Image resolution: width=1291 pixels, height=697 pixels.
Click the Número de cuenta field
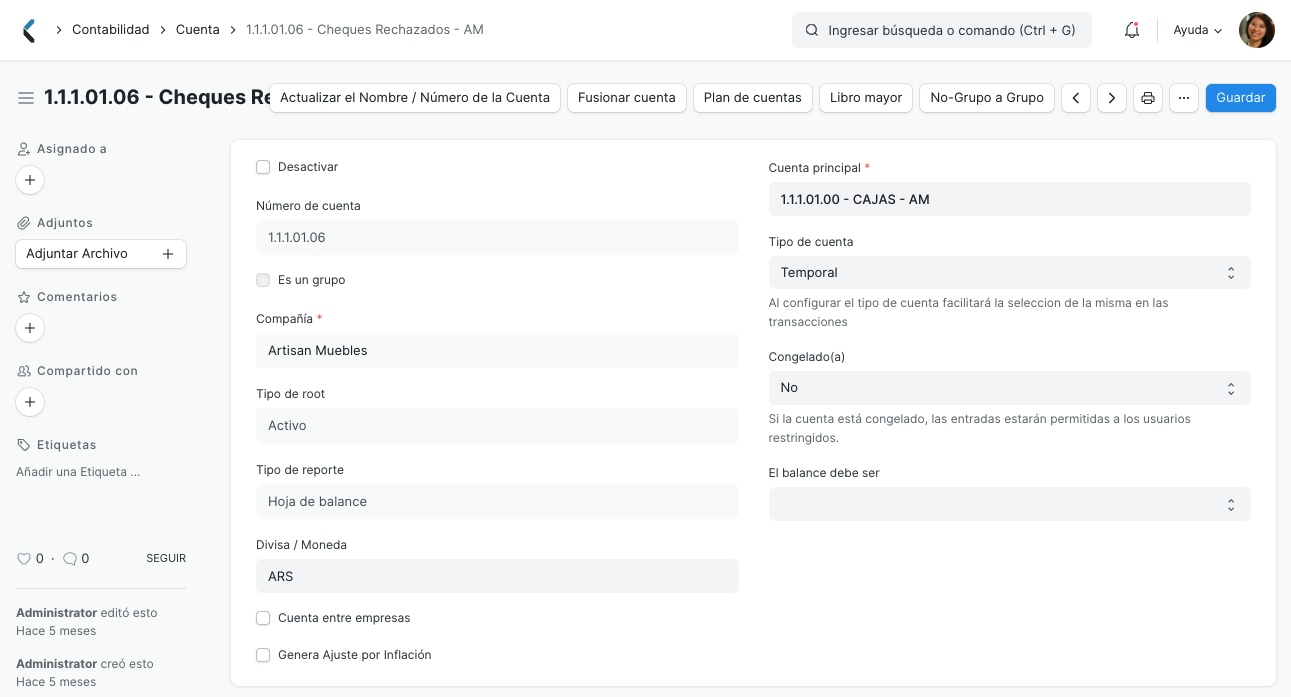click(497, 237)
